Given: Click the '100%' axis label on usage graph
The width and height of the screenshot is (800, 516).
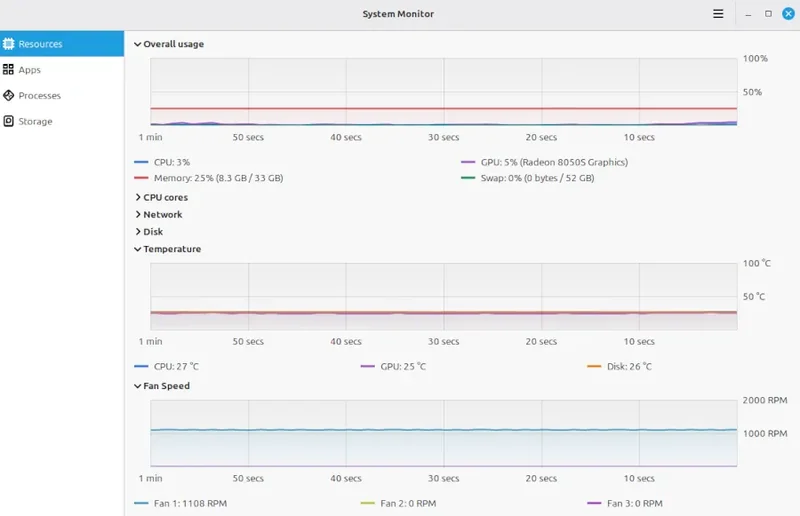Looking at the screenshot, I should pos(755,58).
